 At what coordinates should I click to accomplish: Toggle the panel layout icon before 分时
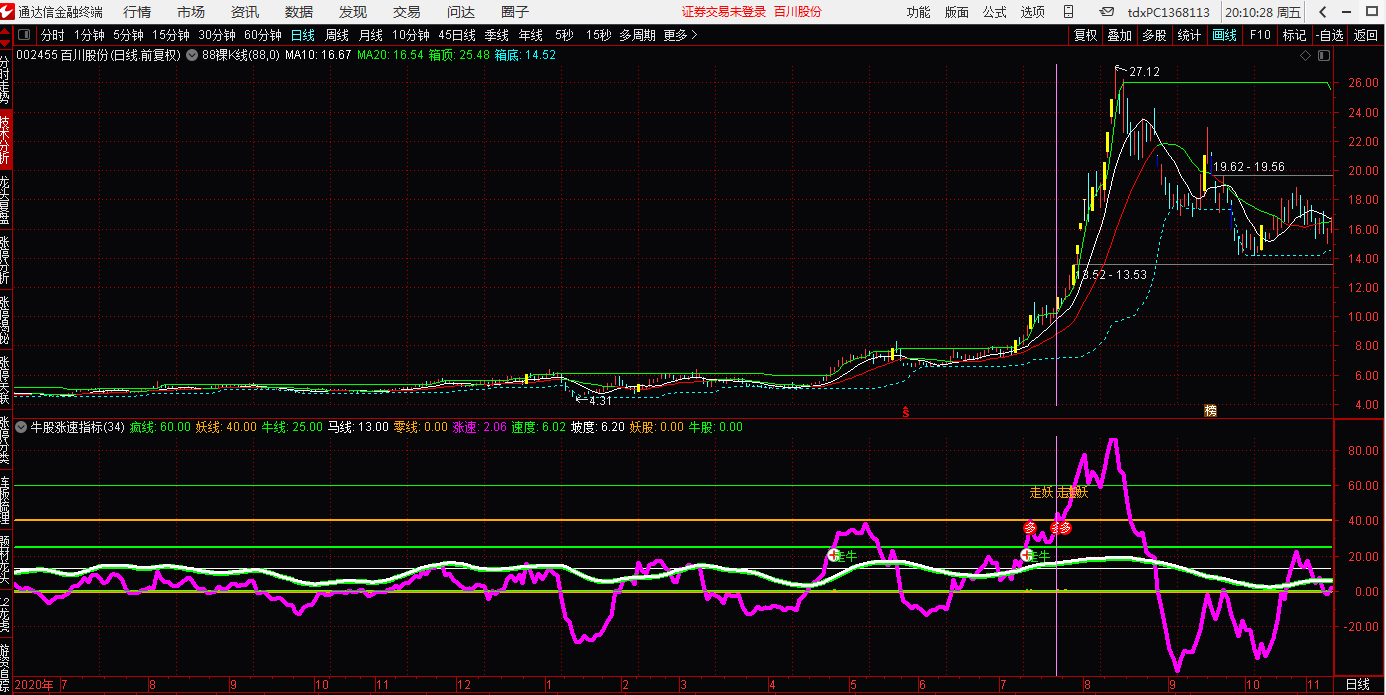point(25,35)
